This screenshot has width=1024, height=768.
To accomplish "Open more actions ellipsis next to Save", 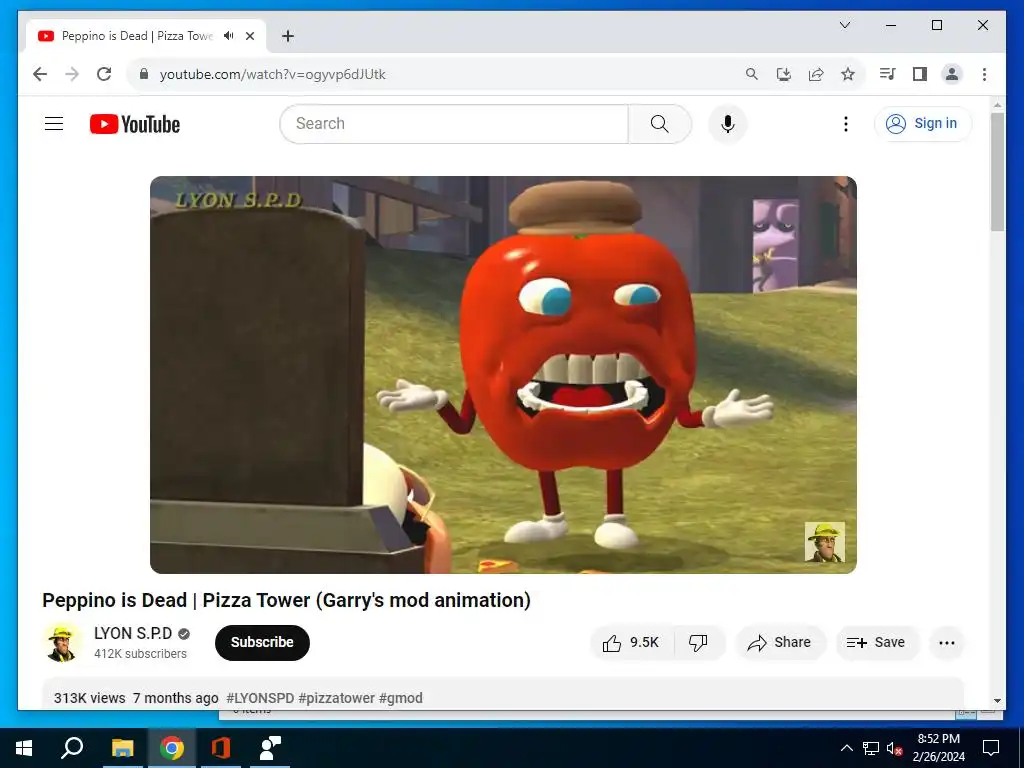I will pos(947,643).
